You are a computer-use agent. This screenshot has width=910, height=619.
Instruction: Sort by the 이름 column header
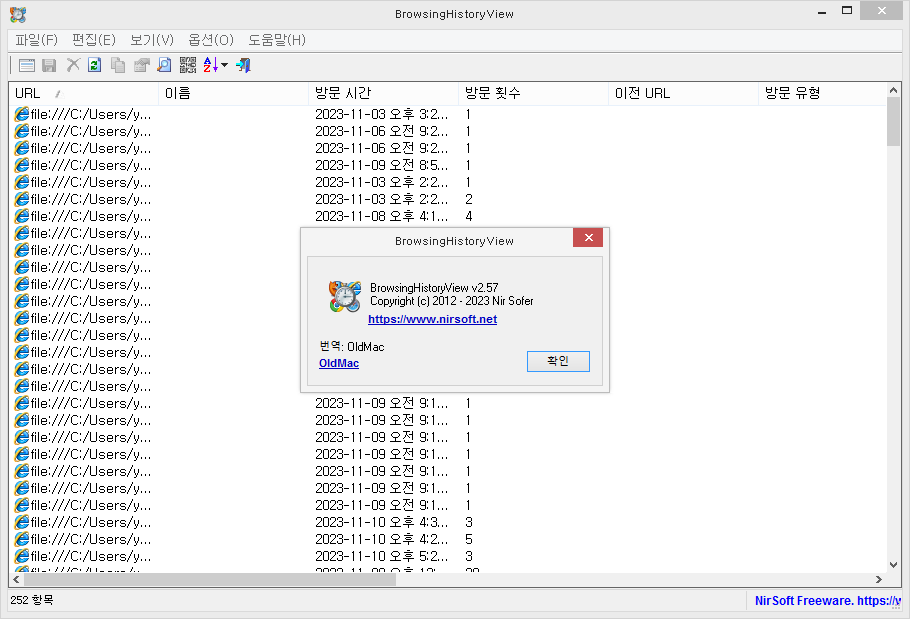pos(233,93)
